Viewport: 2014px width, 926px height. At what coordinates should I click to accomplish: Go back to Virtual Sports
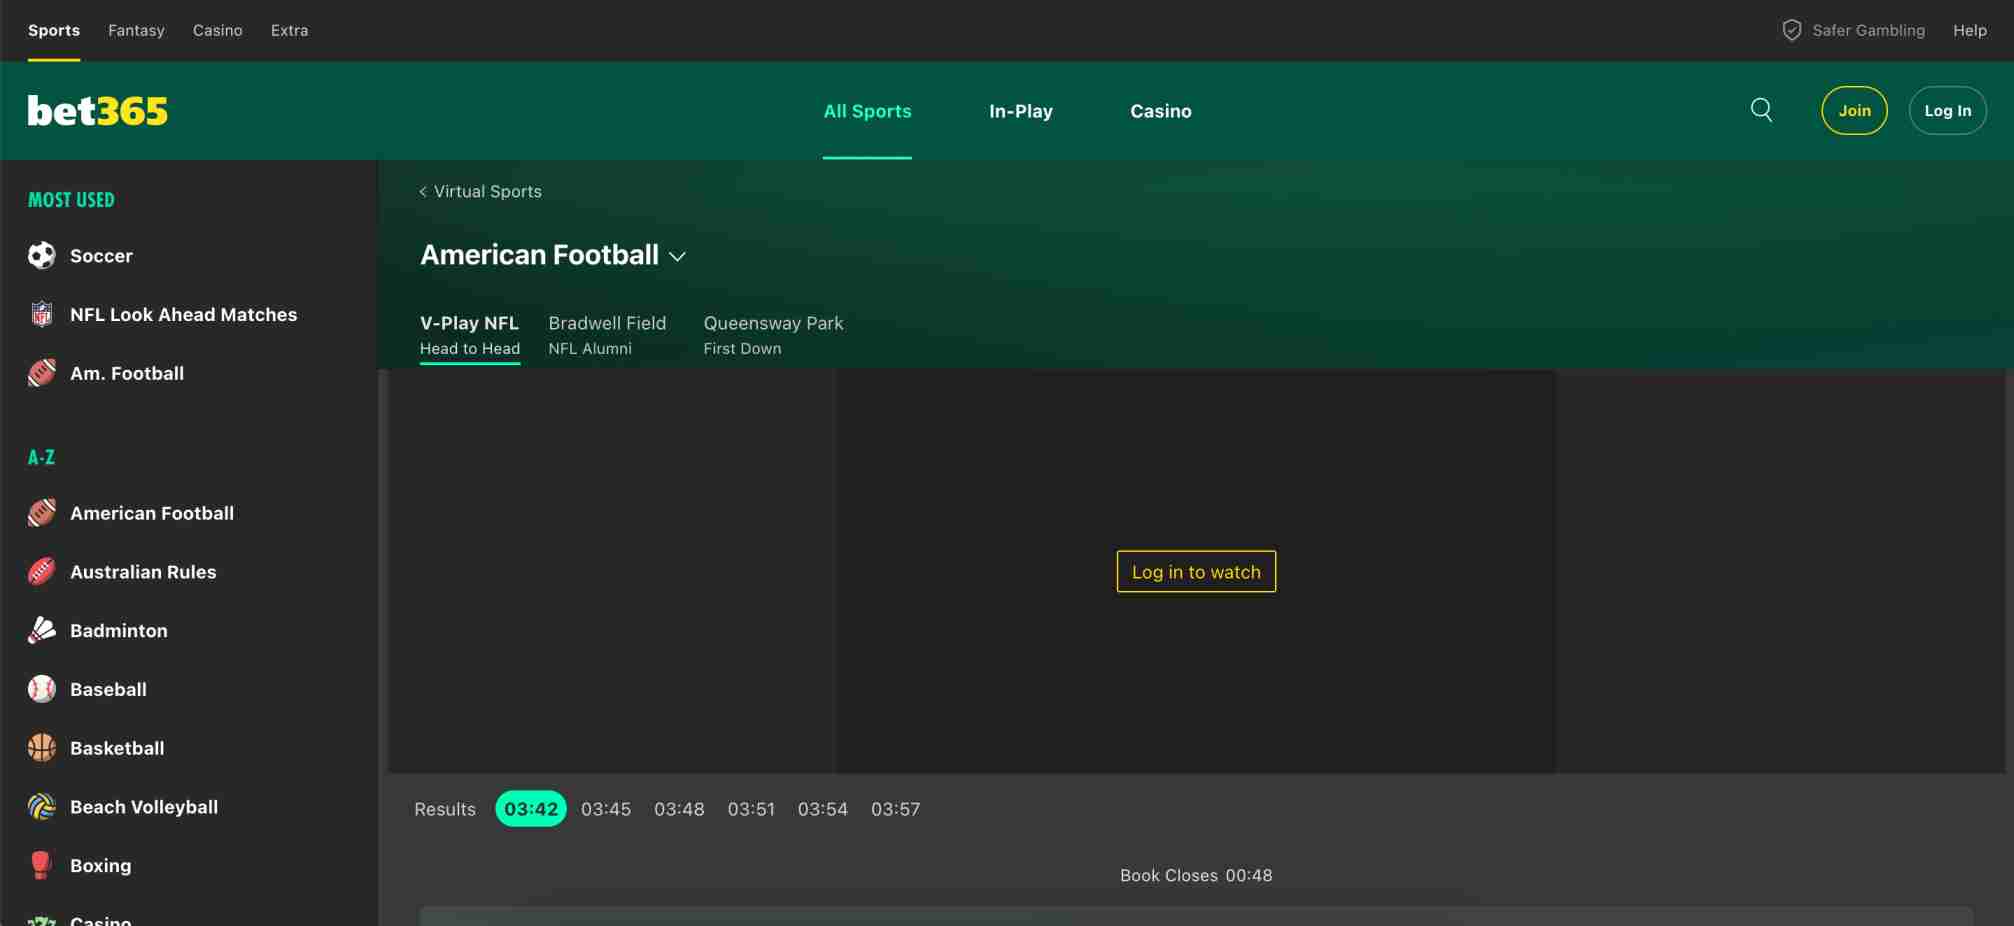(x=487, y=192)
